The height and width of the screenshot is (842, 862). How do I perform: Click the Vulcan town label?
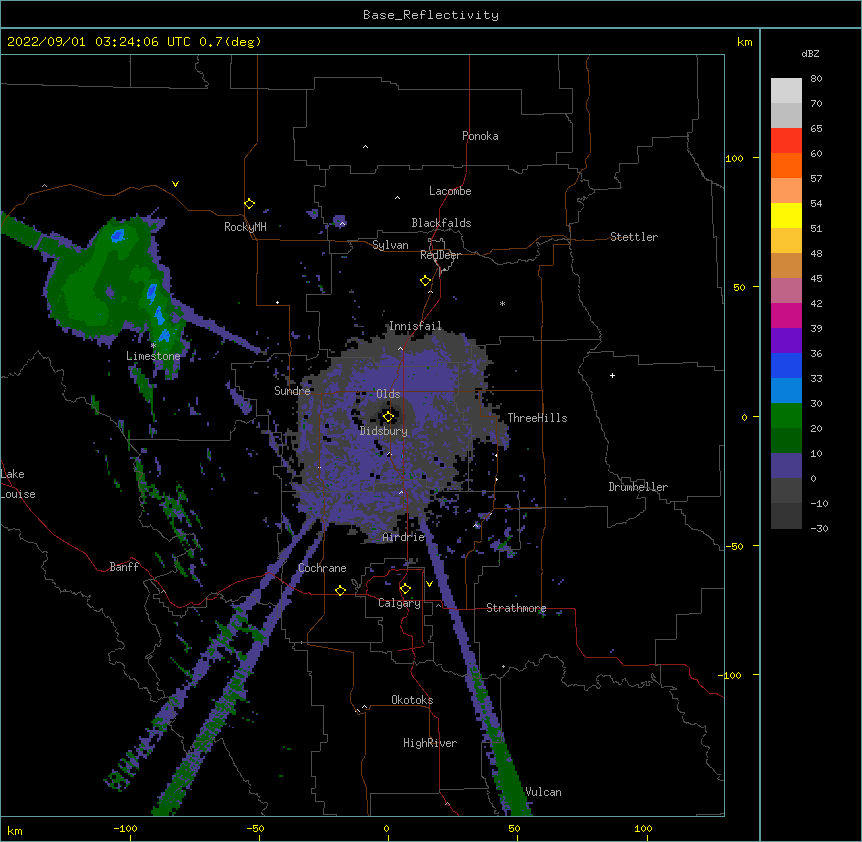(543, 792)
